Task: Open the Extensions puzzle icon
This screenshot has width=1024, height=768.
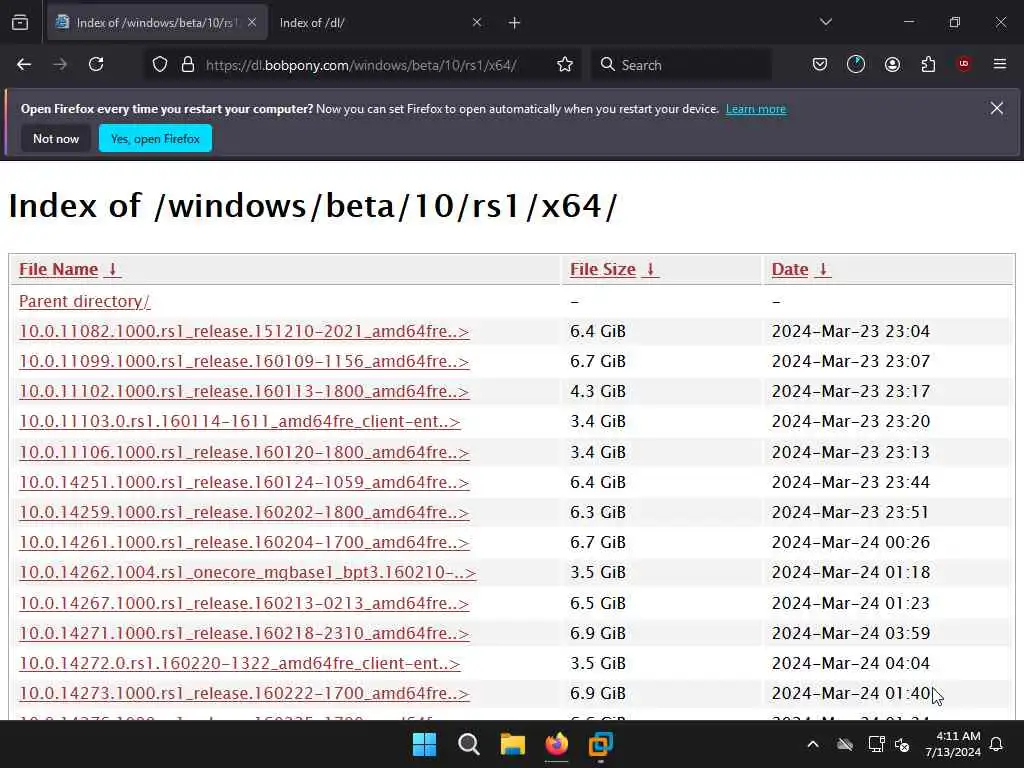Action: pyautogui.click(x=928, y=65)
